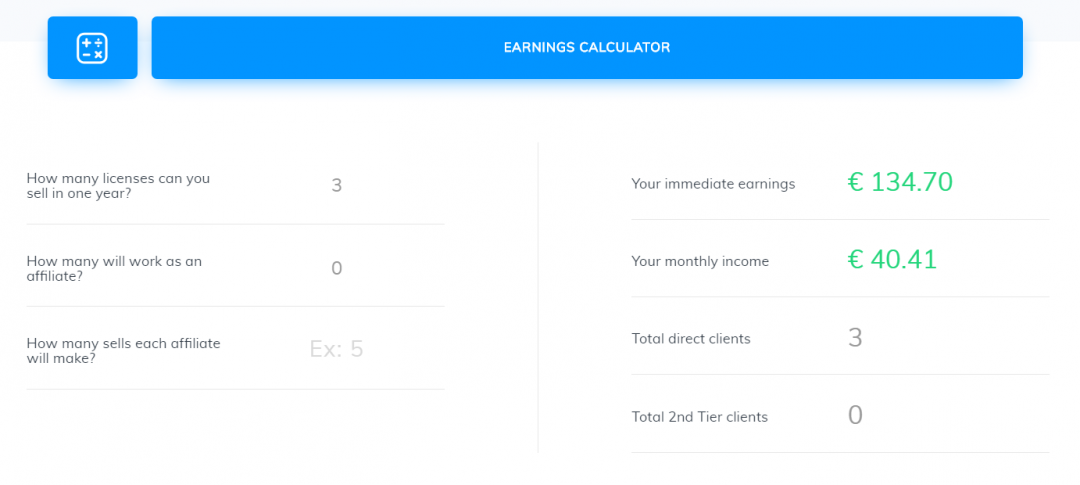The width and height of the screenshot is (1080, 485).
Task: Click the separator line below 'Total 2nd Tier clients'
Action: (x=840, y=453)
